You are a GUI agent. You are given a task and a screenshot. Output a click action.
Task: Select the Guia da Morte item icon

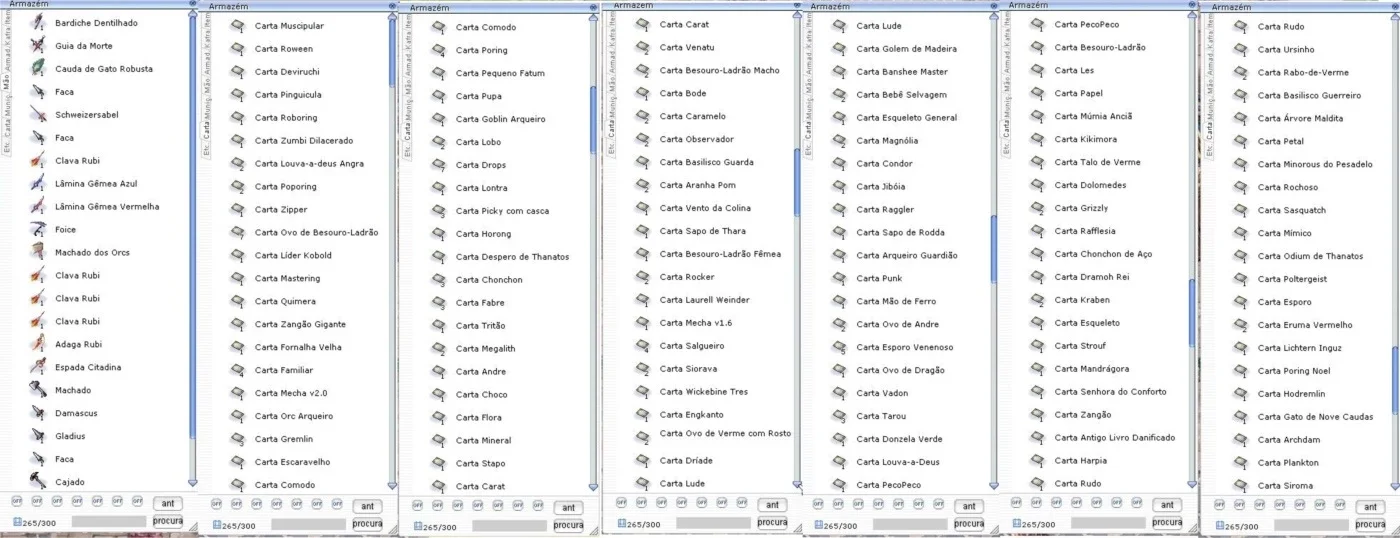pyautogui.click(x=37, y=46)
